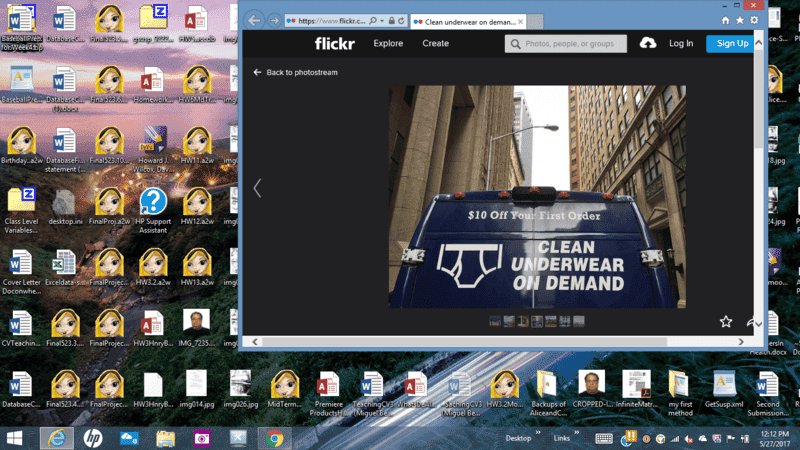This screenshot has width=800, height=450.
Task: Select the first thumbnail in the filmstrip
Action: 495,321
